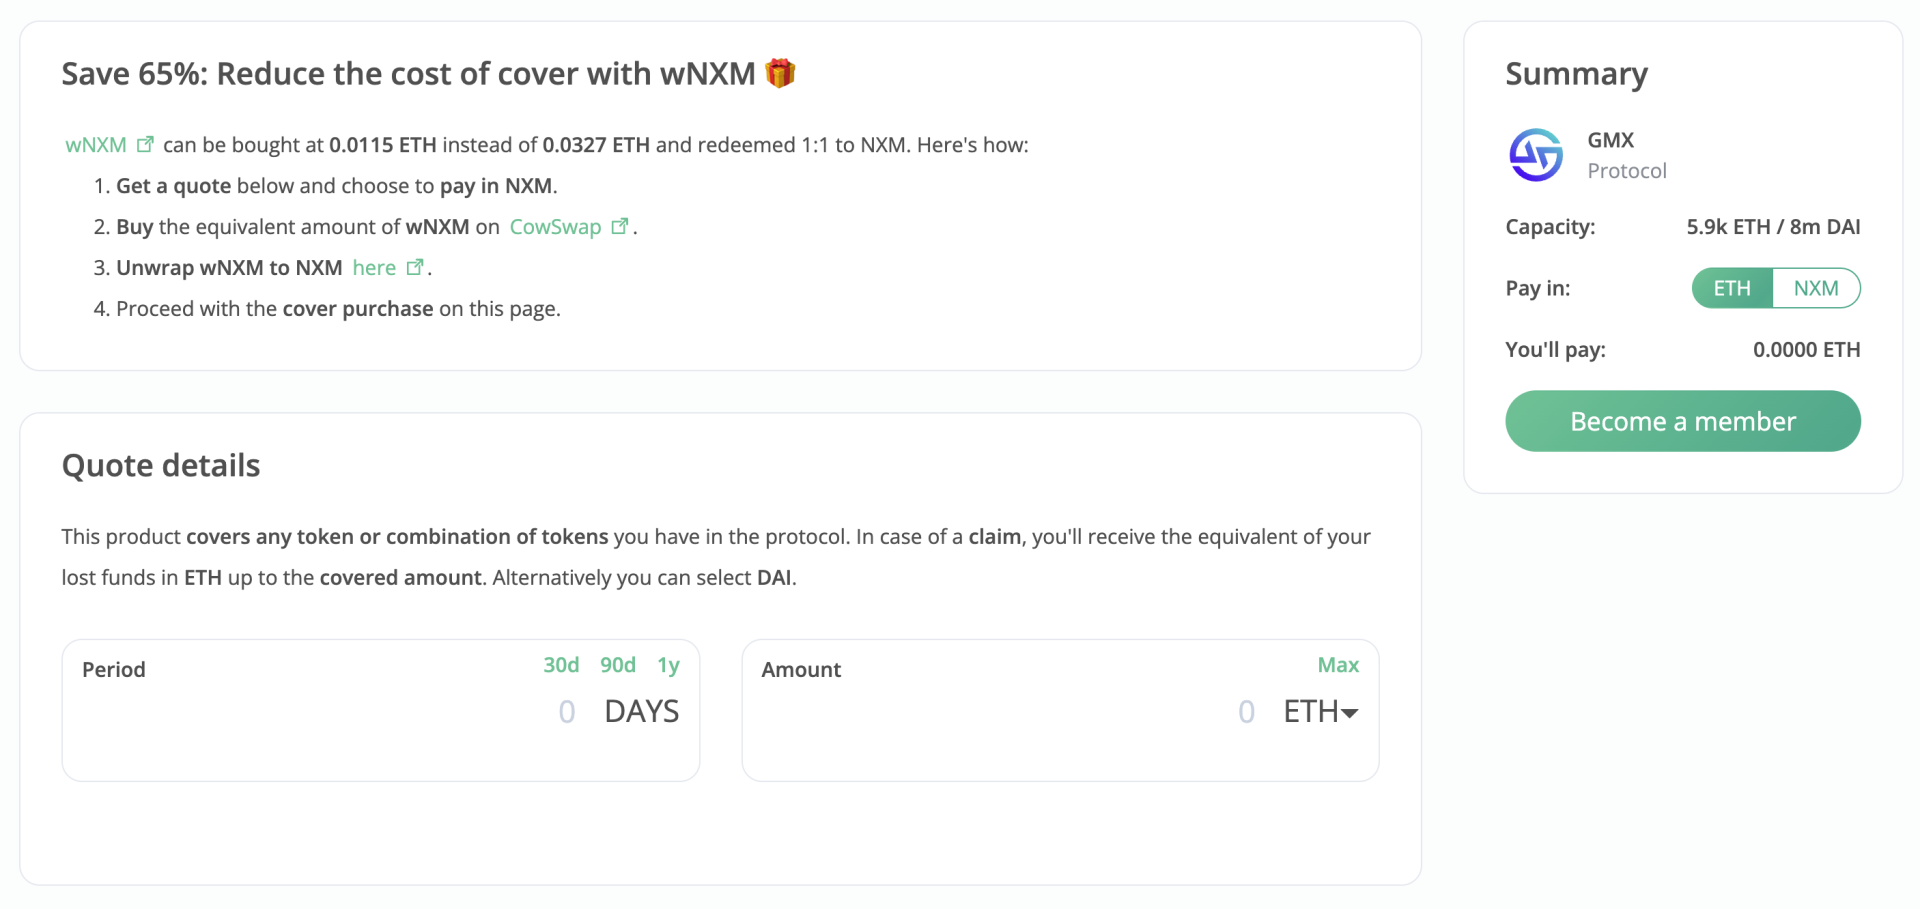Image resolution: width=1920 pixels, height=909 pixels.
Task: Open the CowSwap link
Action: coord(555,227)
